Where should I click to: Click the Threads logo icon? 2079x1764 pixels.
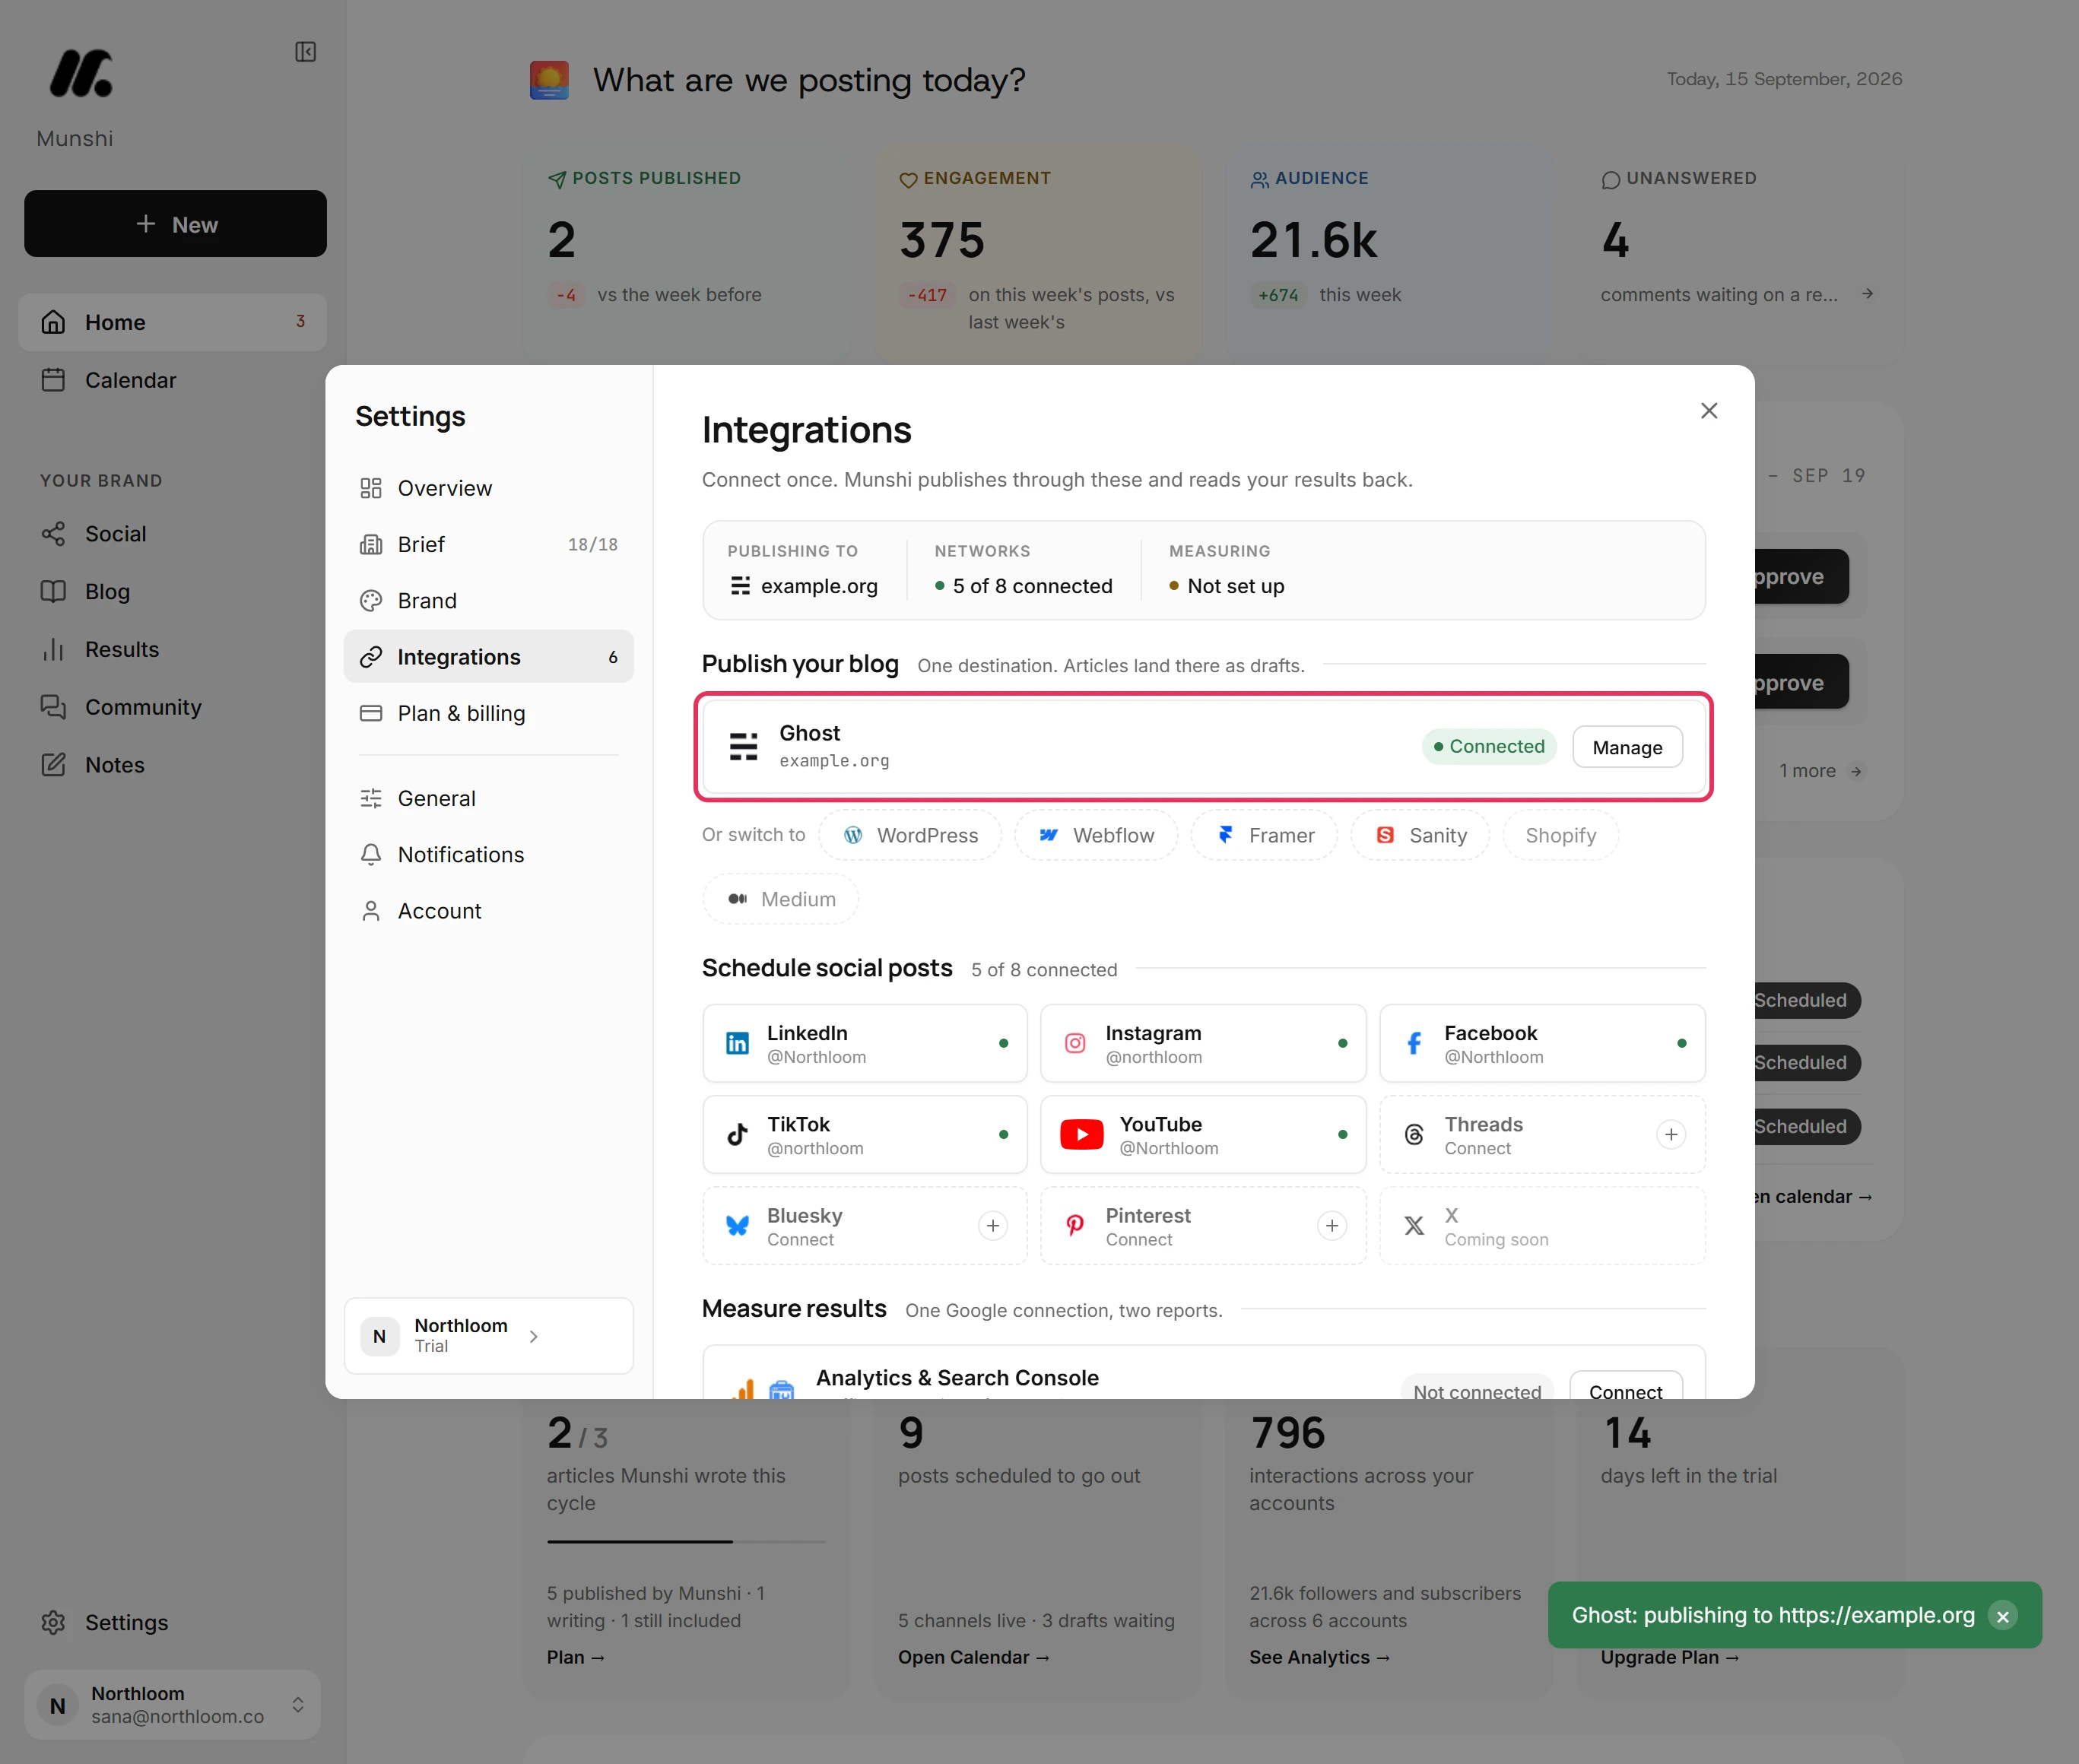click(x=1414, y=1135)
